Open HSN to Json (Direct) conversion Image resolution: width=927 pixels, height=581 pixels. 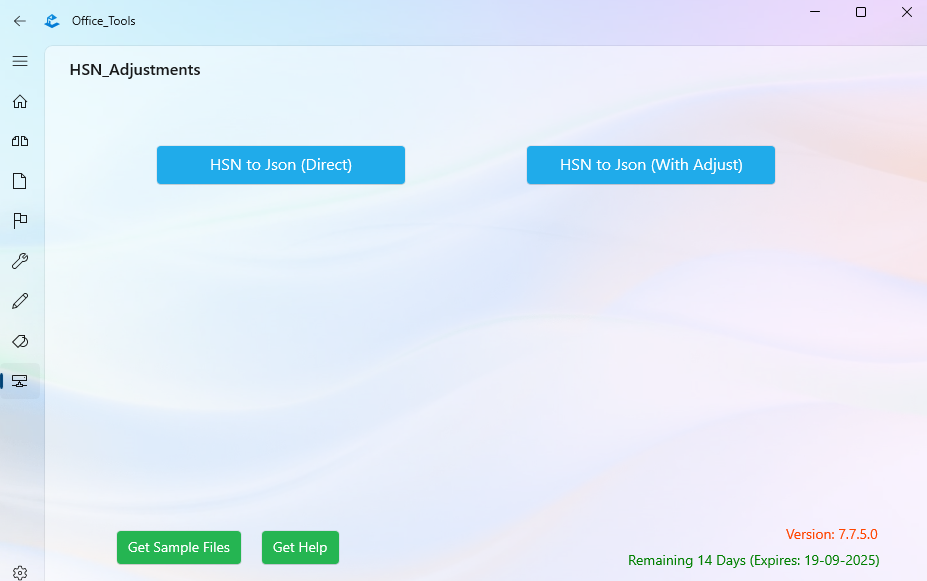click(x=280, y=165)
